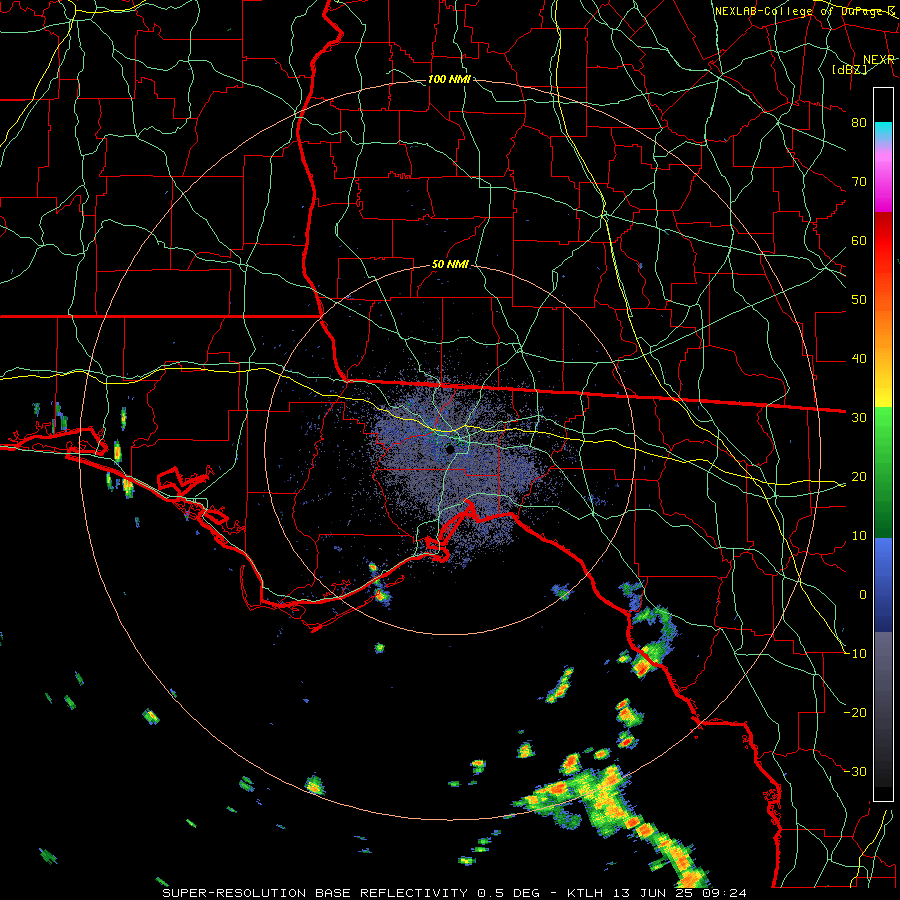Click the 80 value on the dBZ scale
The image size is (900, 900).
click(859, 122)
